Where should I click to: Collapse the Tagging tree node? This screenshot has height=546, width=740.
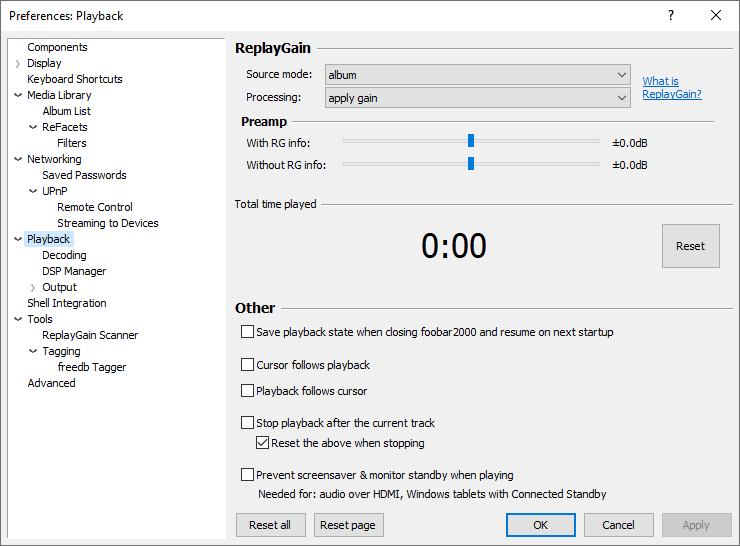point(33,352)
